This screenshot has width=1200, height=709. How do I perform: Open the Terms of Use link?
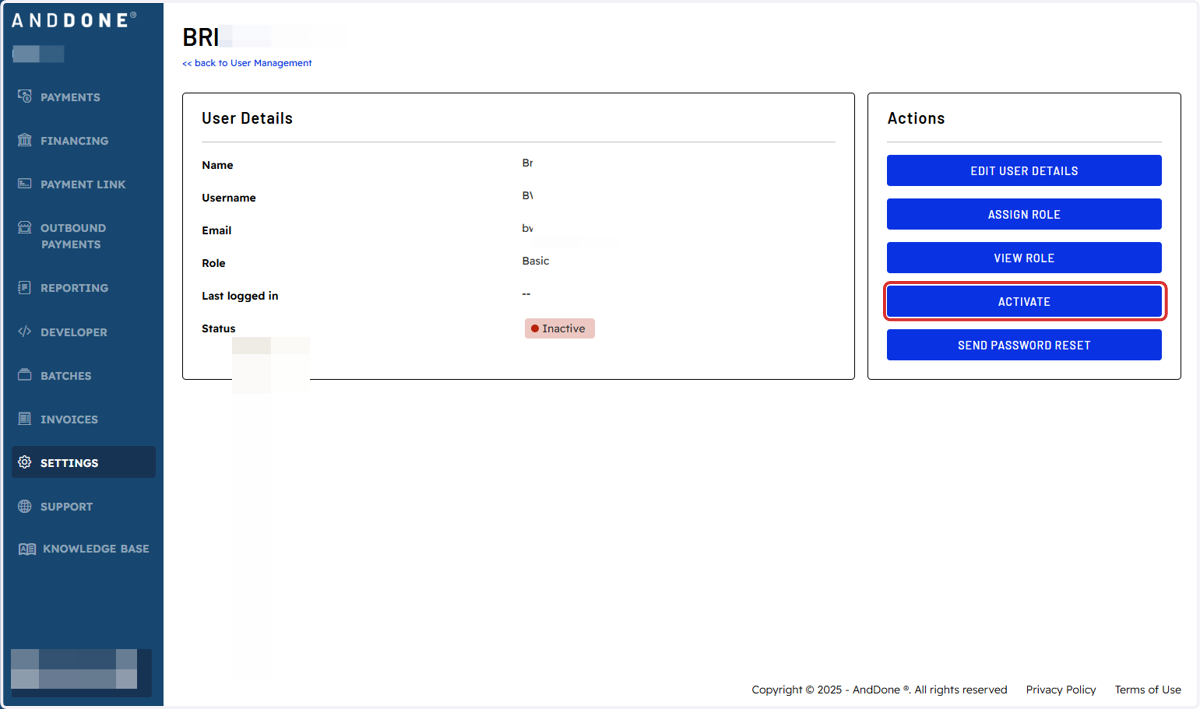1148,690
